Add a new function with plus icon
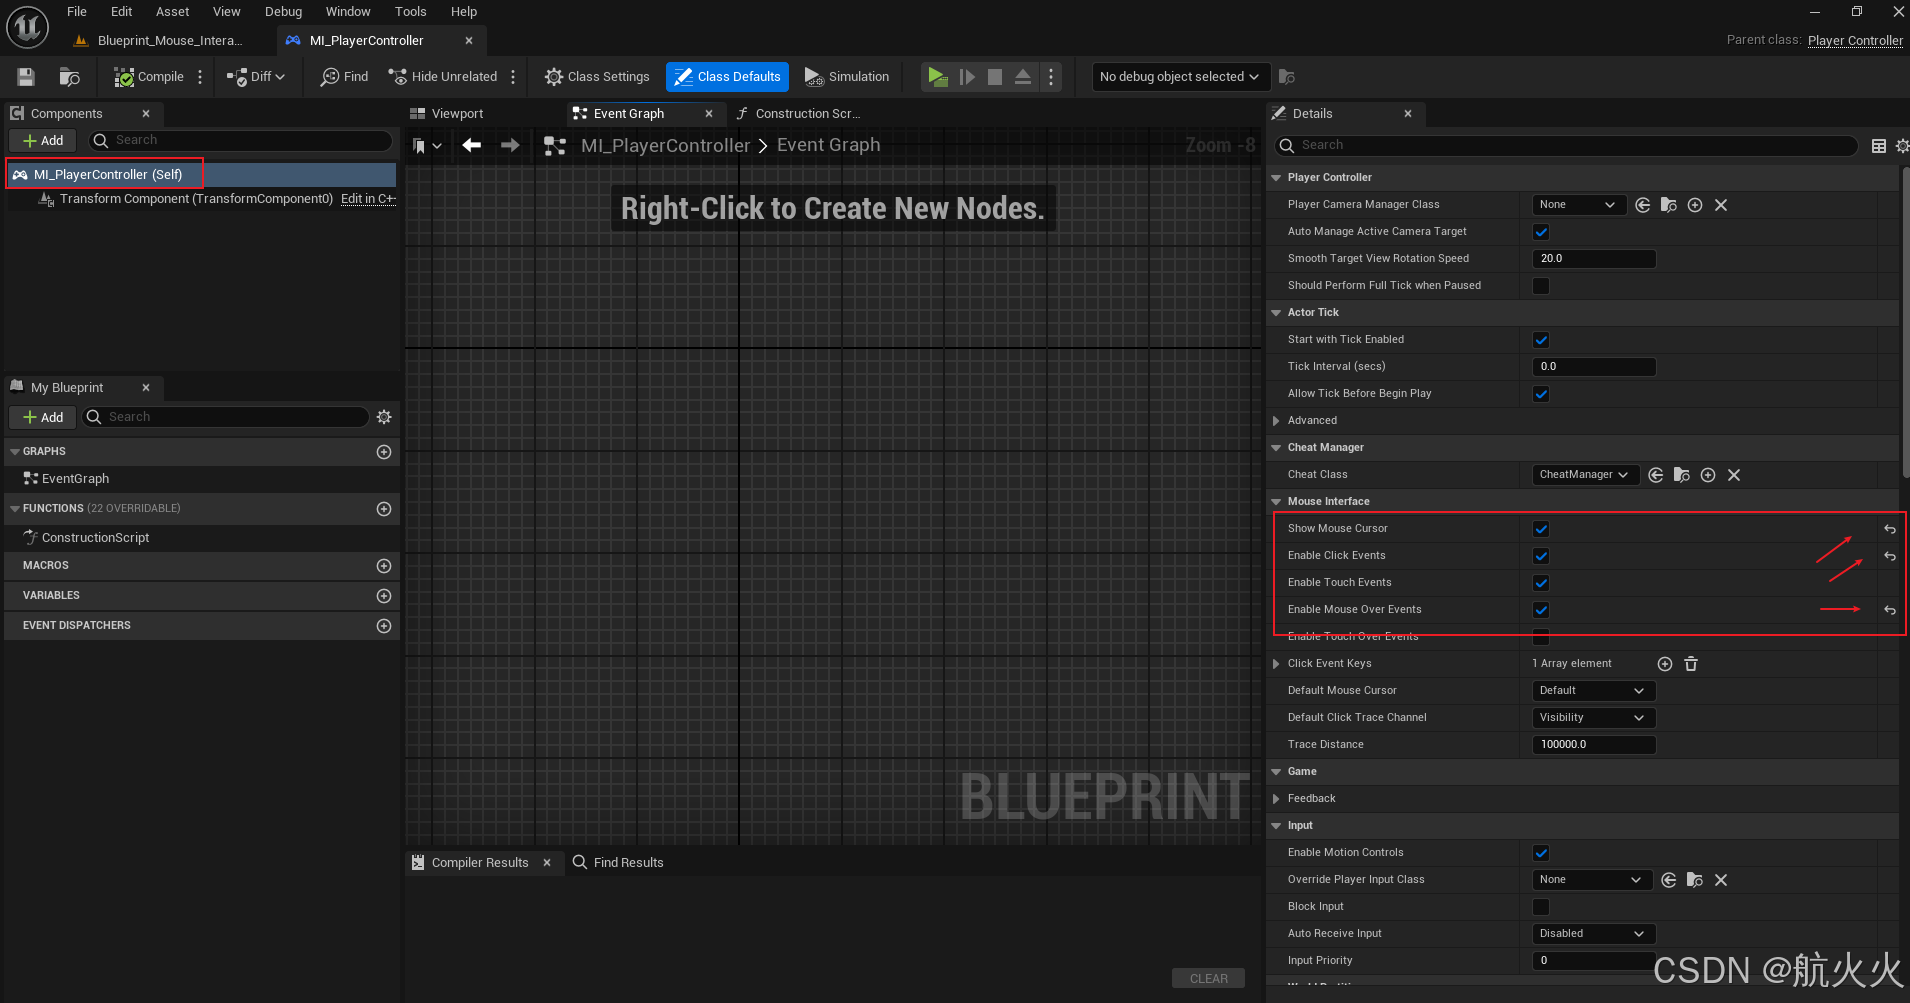1910x1003 pixels. (384, 509)
